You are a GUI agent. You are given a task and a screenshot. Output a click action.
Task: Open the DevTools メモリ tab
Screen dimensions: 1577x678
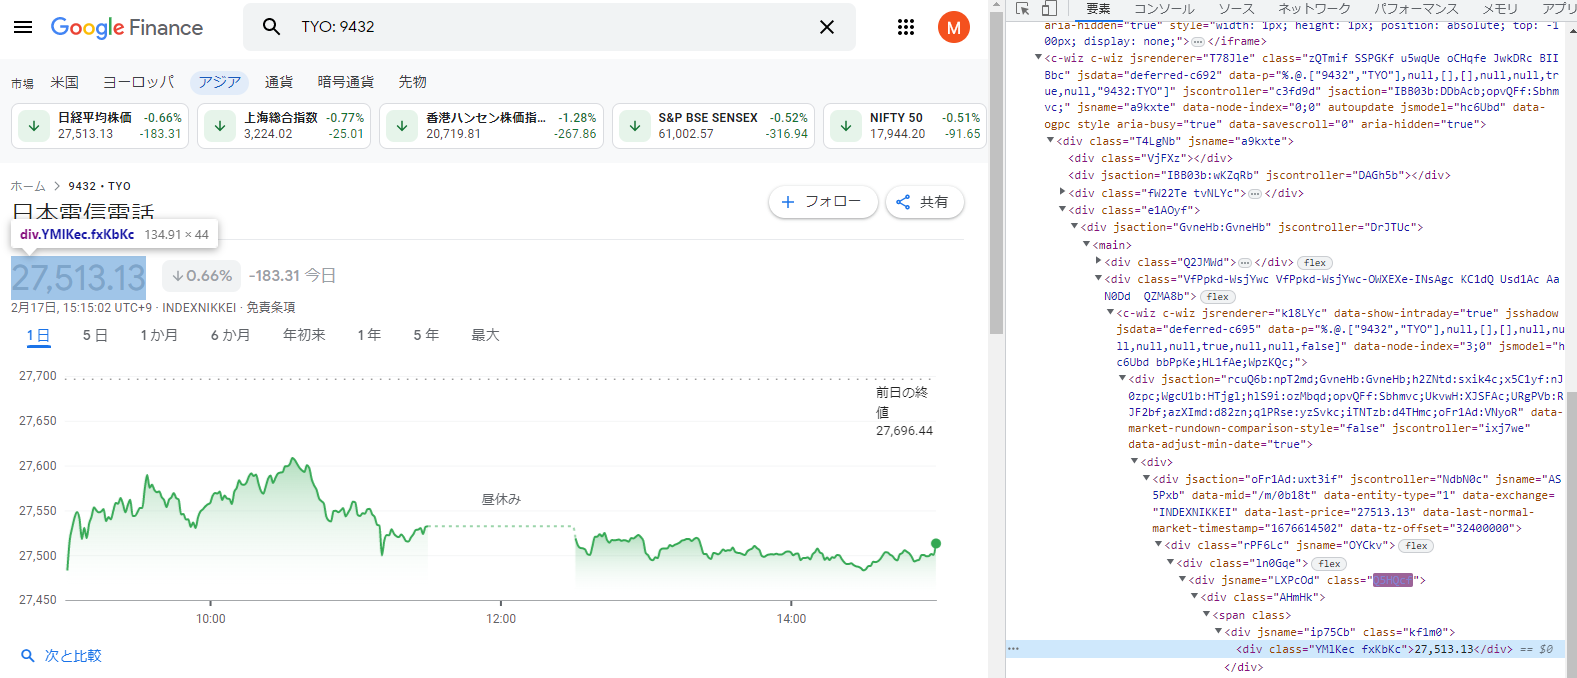point(1500,8)
